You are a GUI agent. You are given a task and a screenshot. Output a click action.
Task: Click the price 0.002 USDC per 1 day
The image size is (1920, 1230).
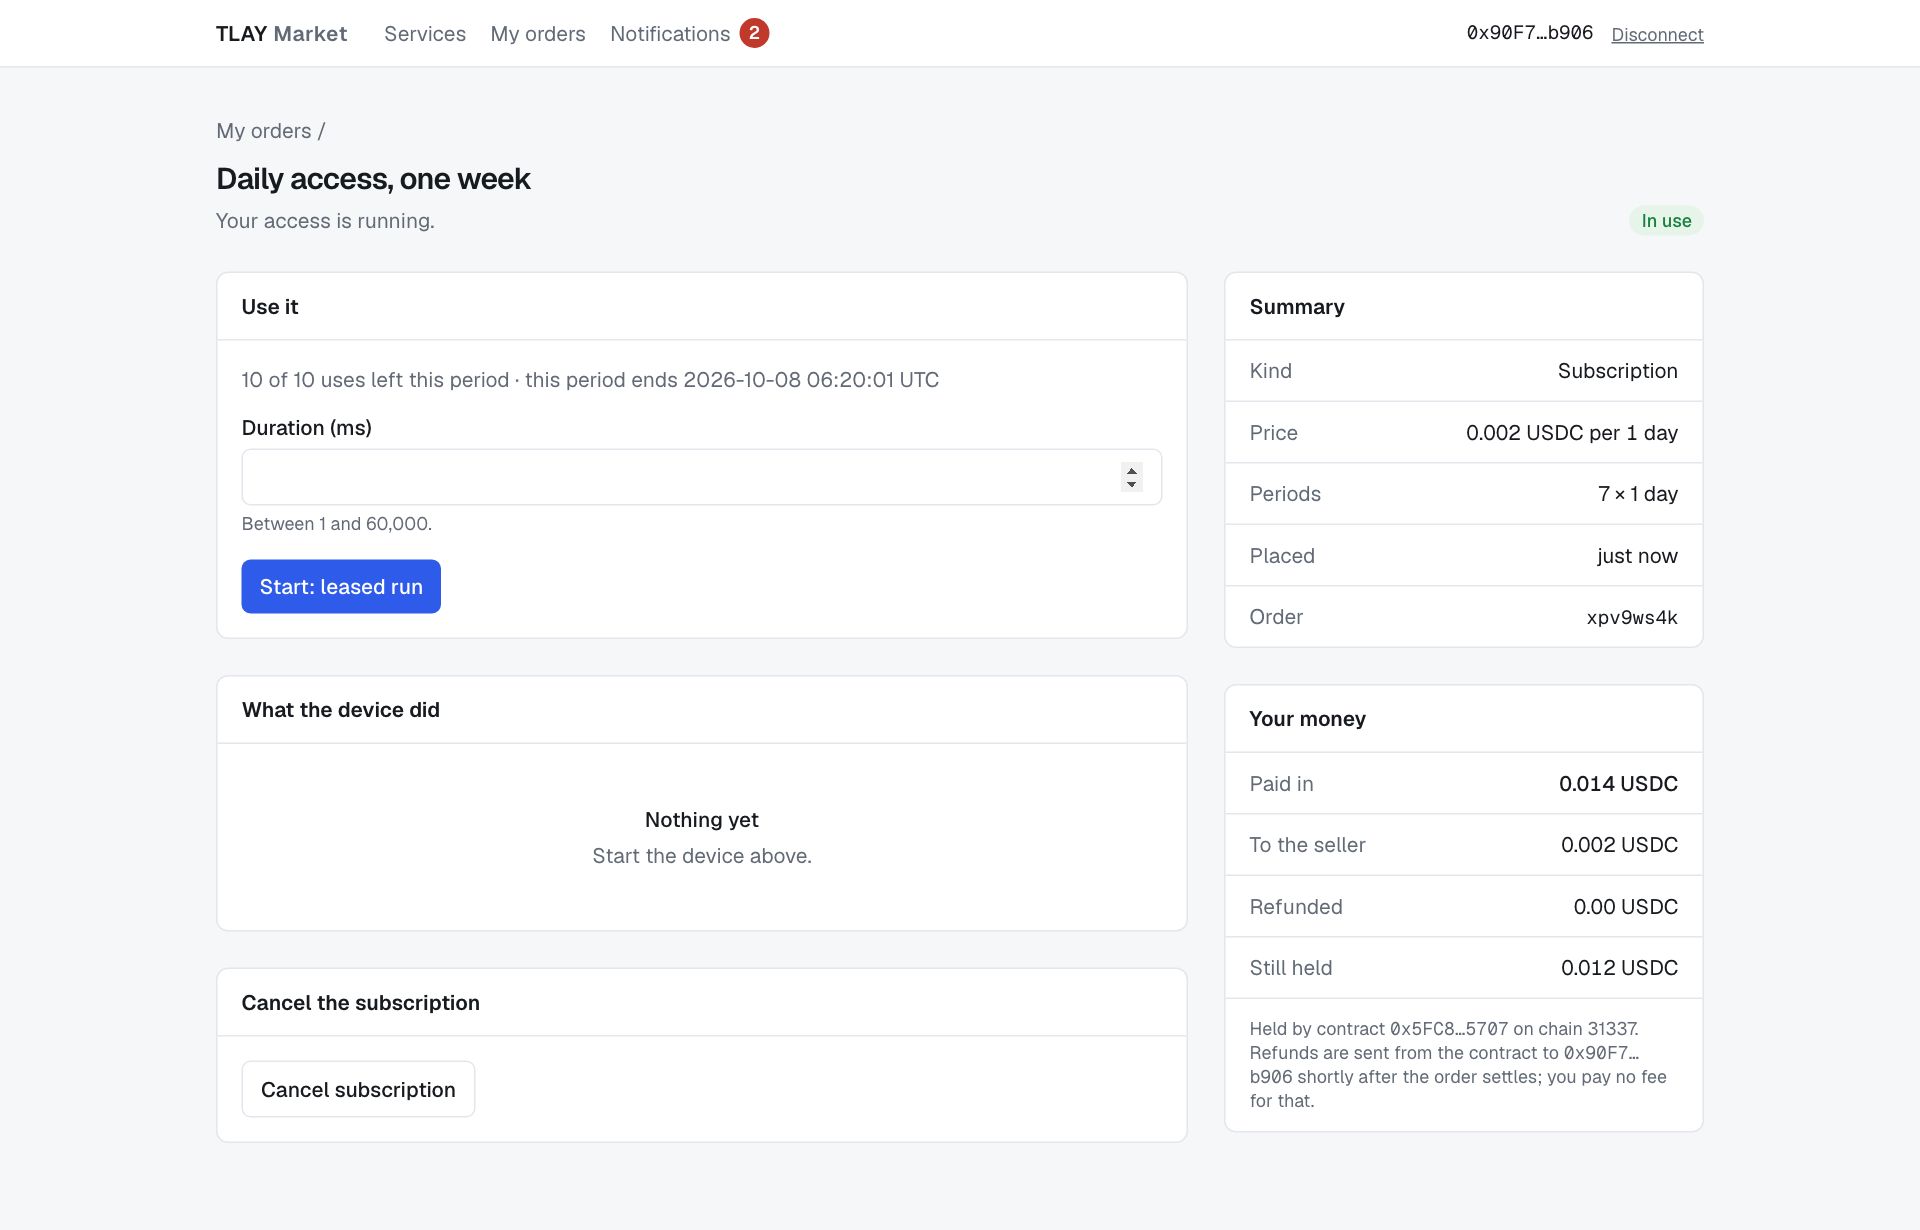click(1572, 433)
